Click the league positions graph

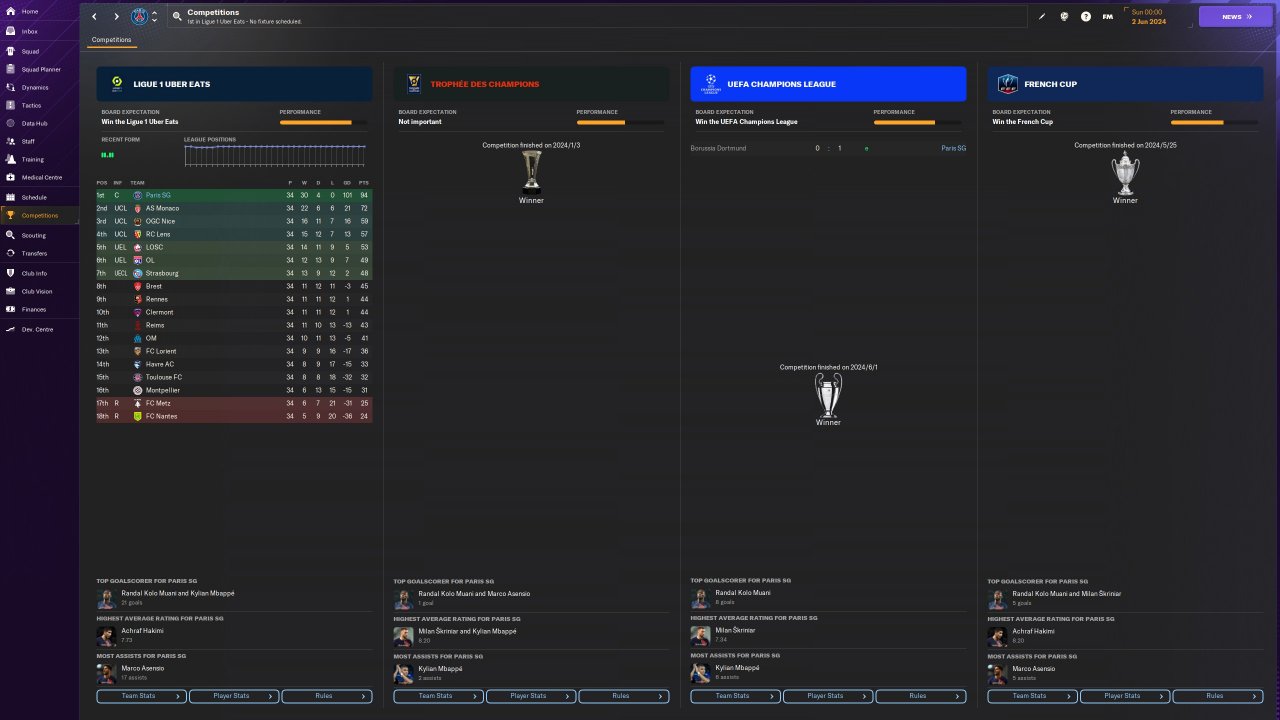pos(275,155)
